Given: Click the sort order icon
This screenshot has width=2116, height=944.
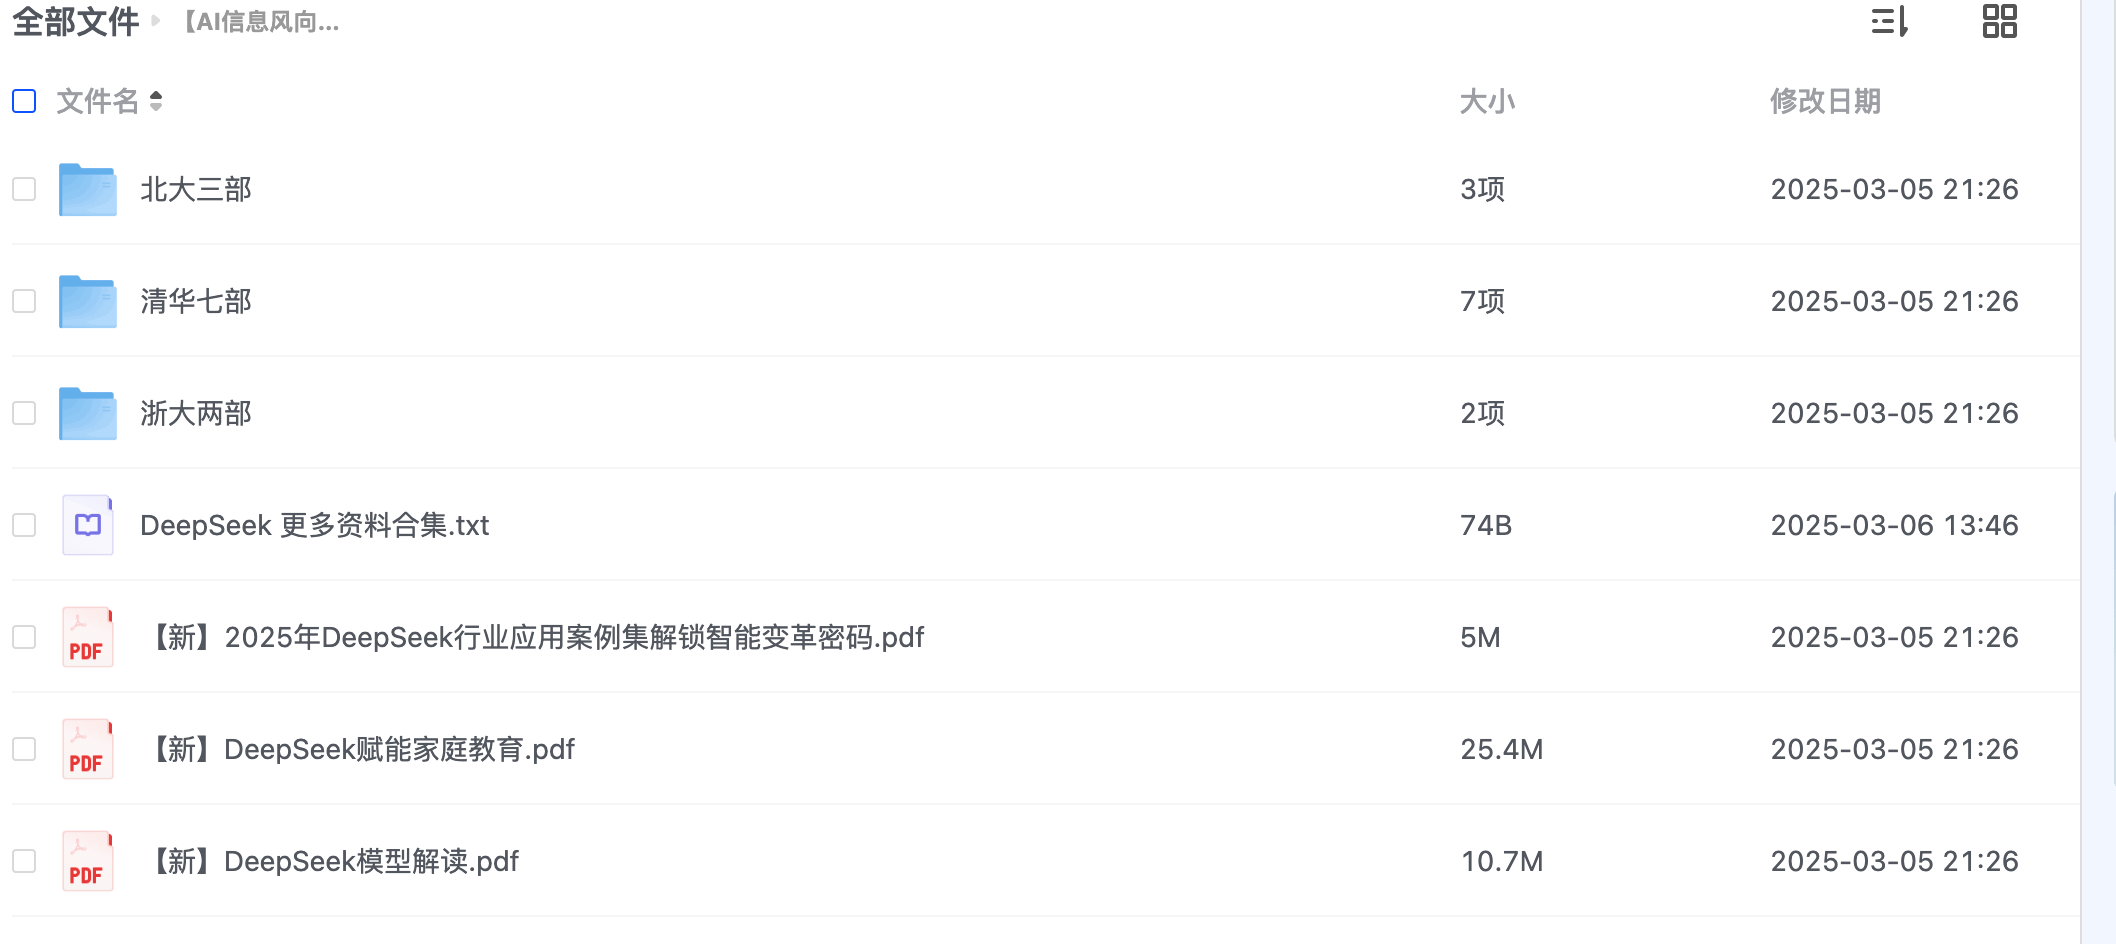Looking at the screenshot, I should [1889, 21].
